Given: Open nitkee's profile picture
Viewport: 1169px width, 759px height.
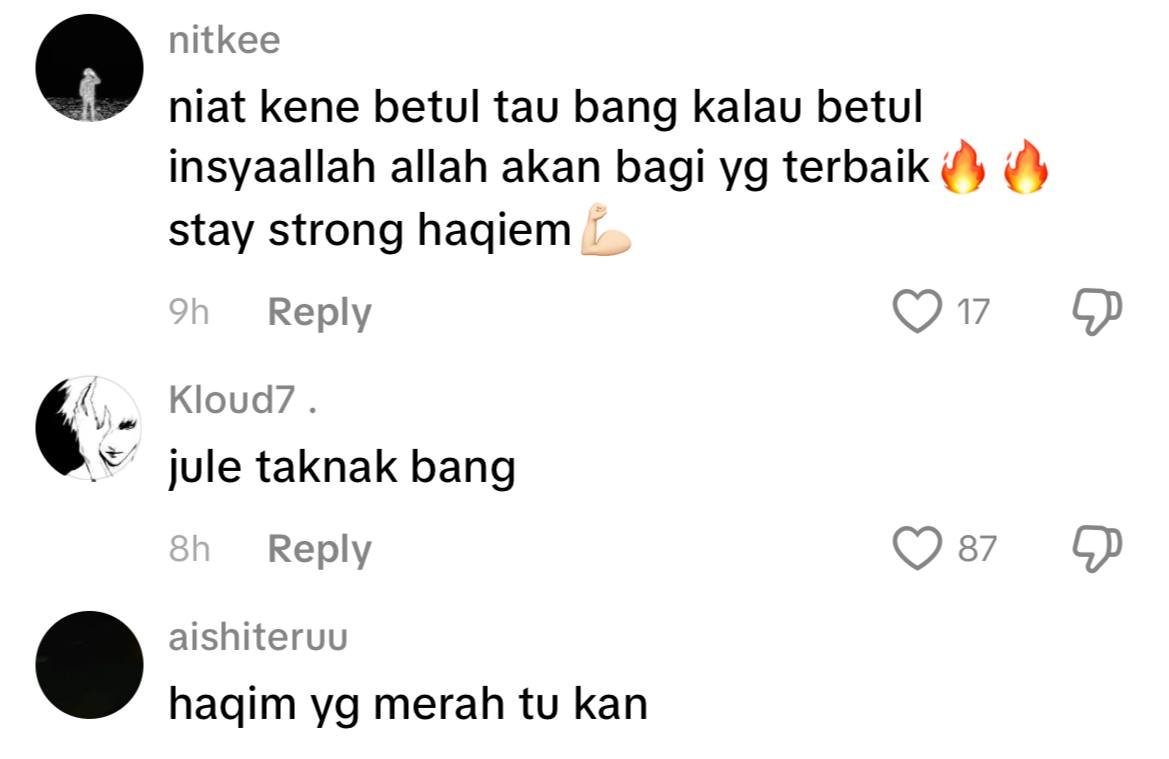Looking at the screenshot, I should (x=89, y=68).
